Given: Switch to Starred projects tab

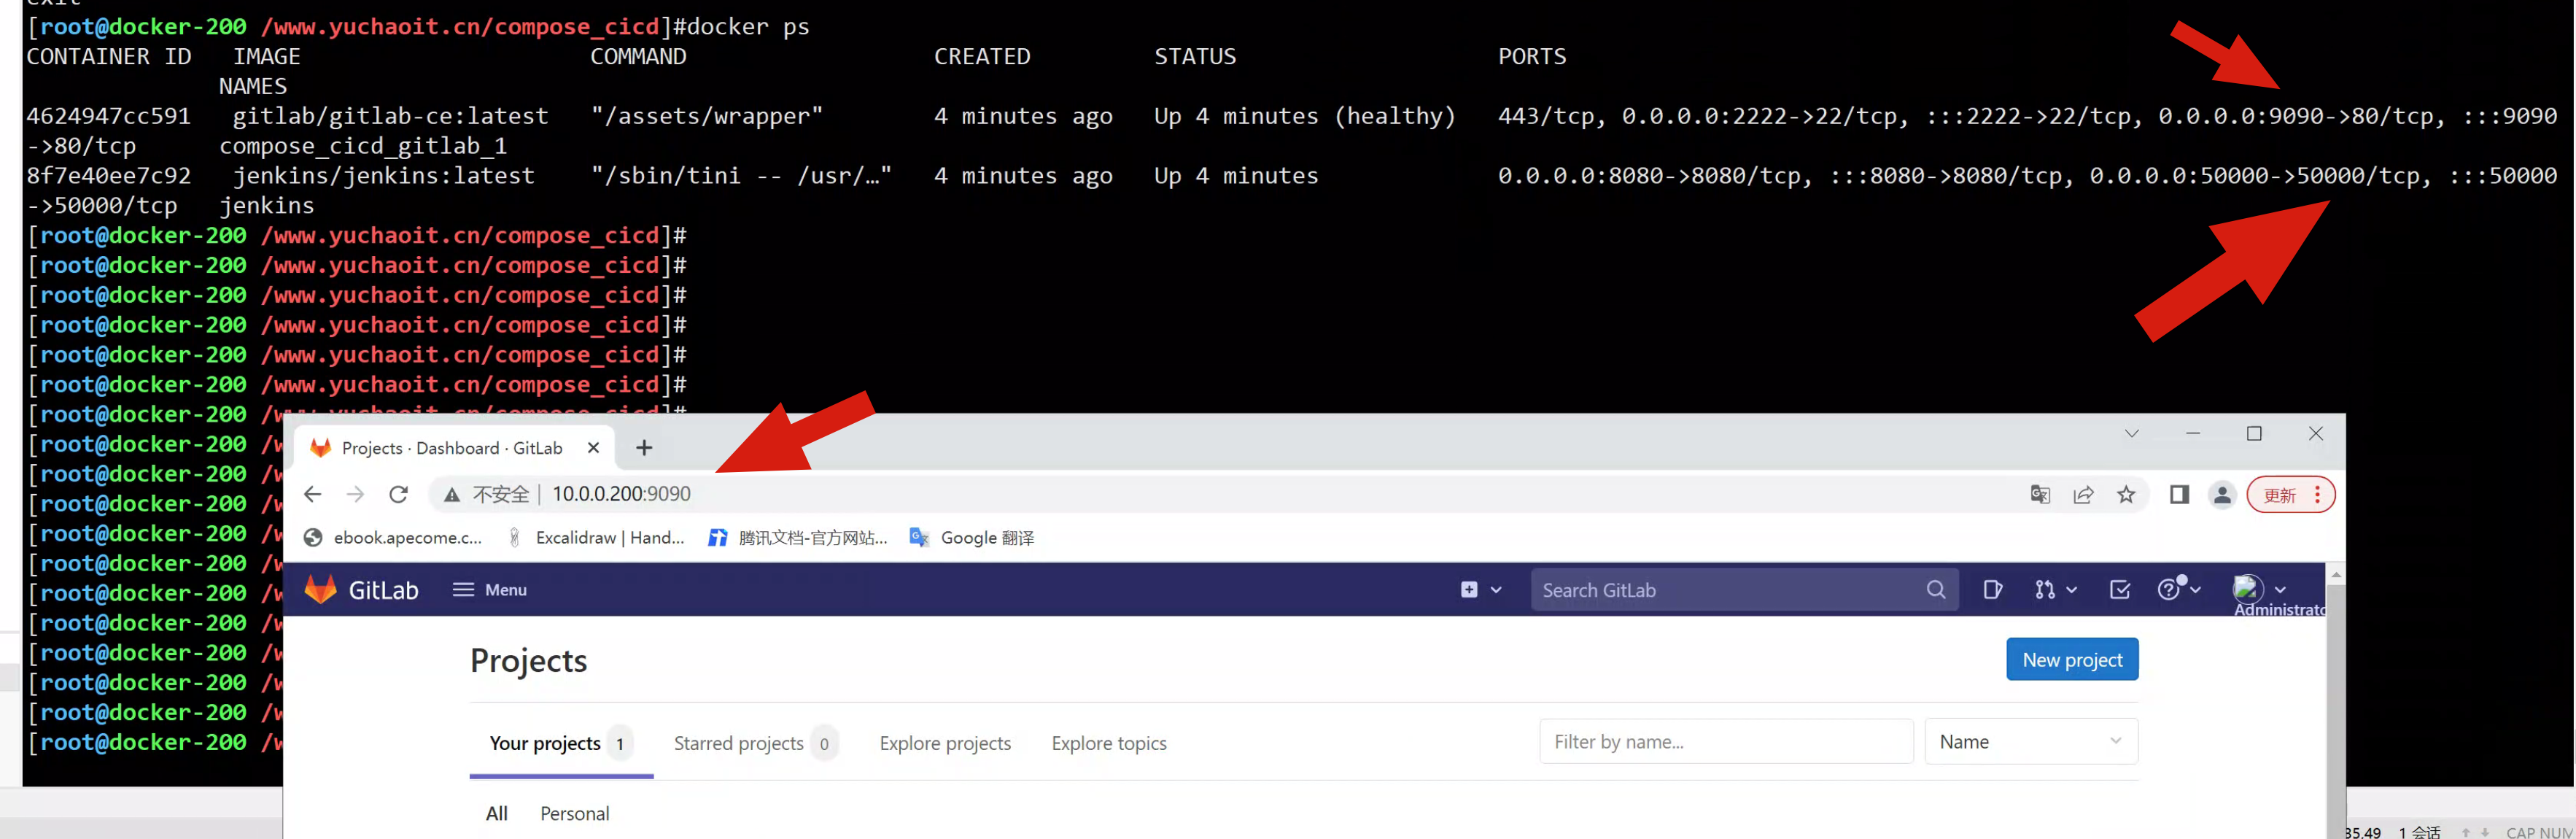Looking at the screenshot, I should [739, 743].
